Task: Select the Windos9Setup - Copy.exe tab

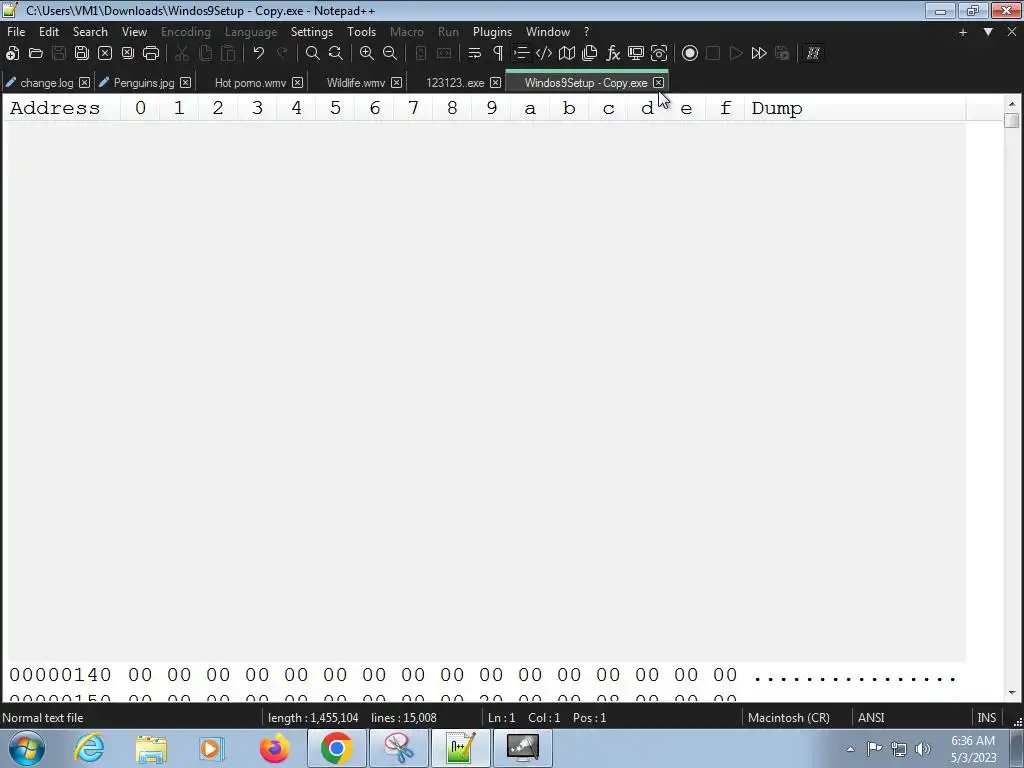Action: (x=586, y=83)
